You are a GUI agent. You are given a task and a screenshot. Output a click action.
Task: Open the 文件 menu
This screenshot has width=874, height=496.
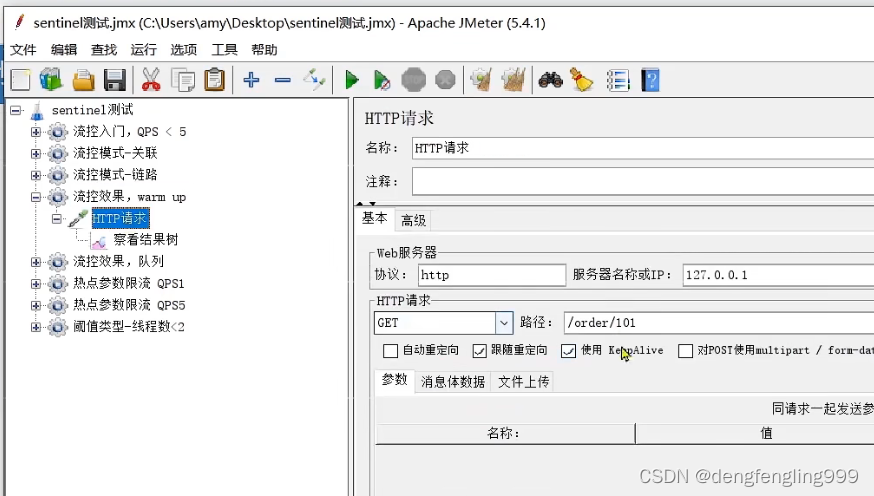click(23, 50)
